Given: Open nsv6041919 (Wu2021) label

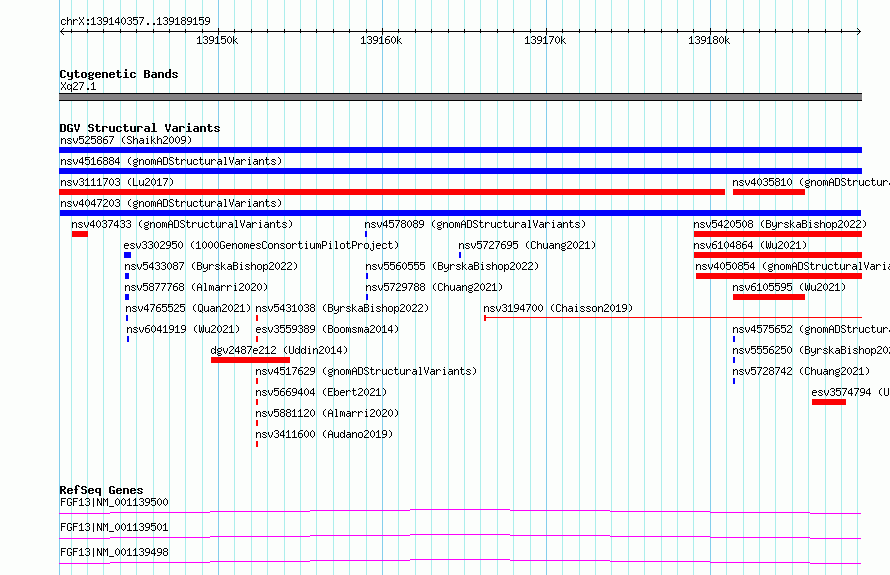Looking at the screenshot, I should (183, 329).
